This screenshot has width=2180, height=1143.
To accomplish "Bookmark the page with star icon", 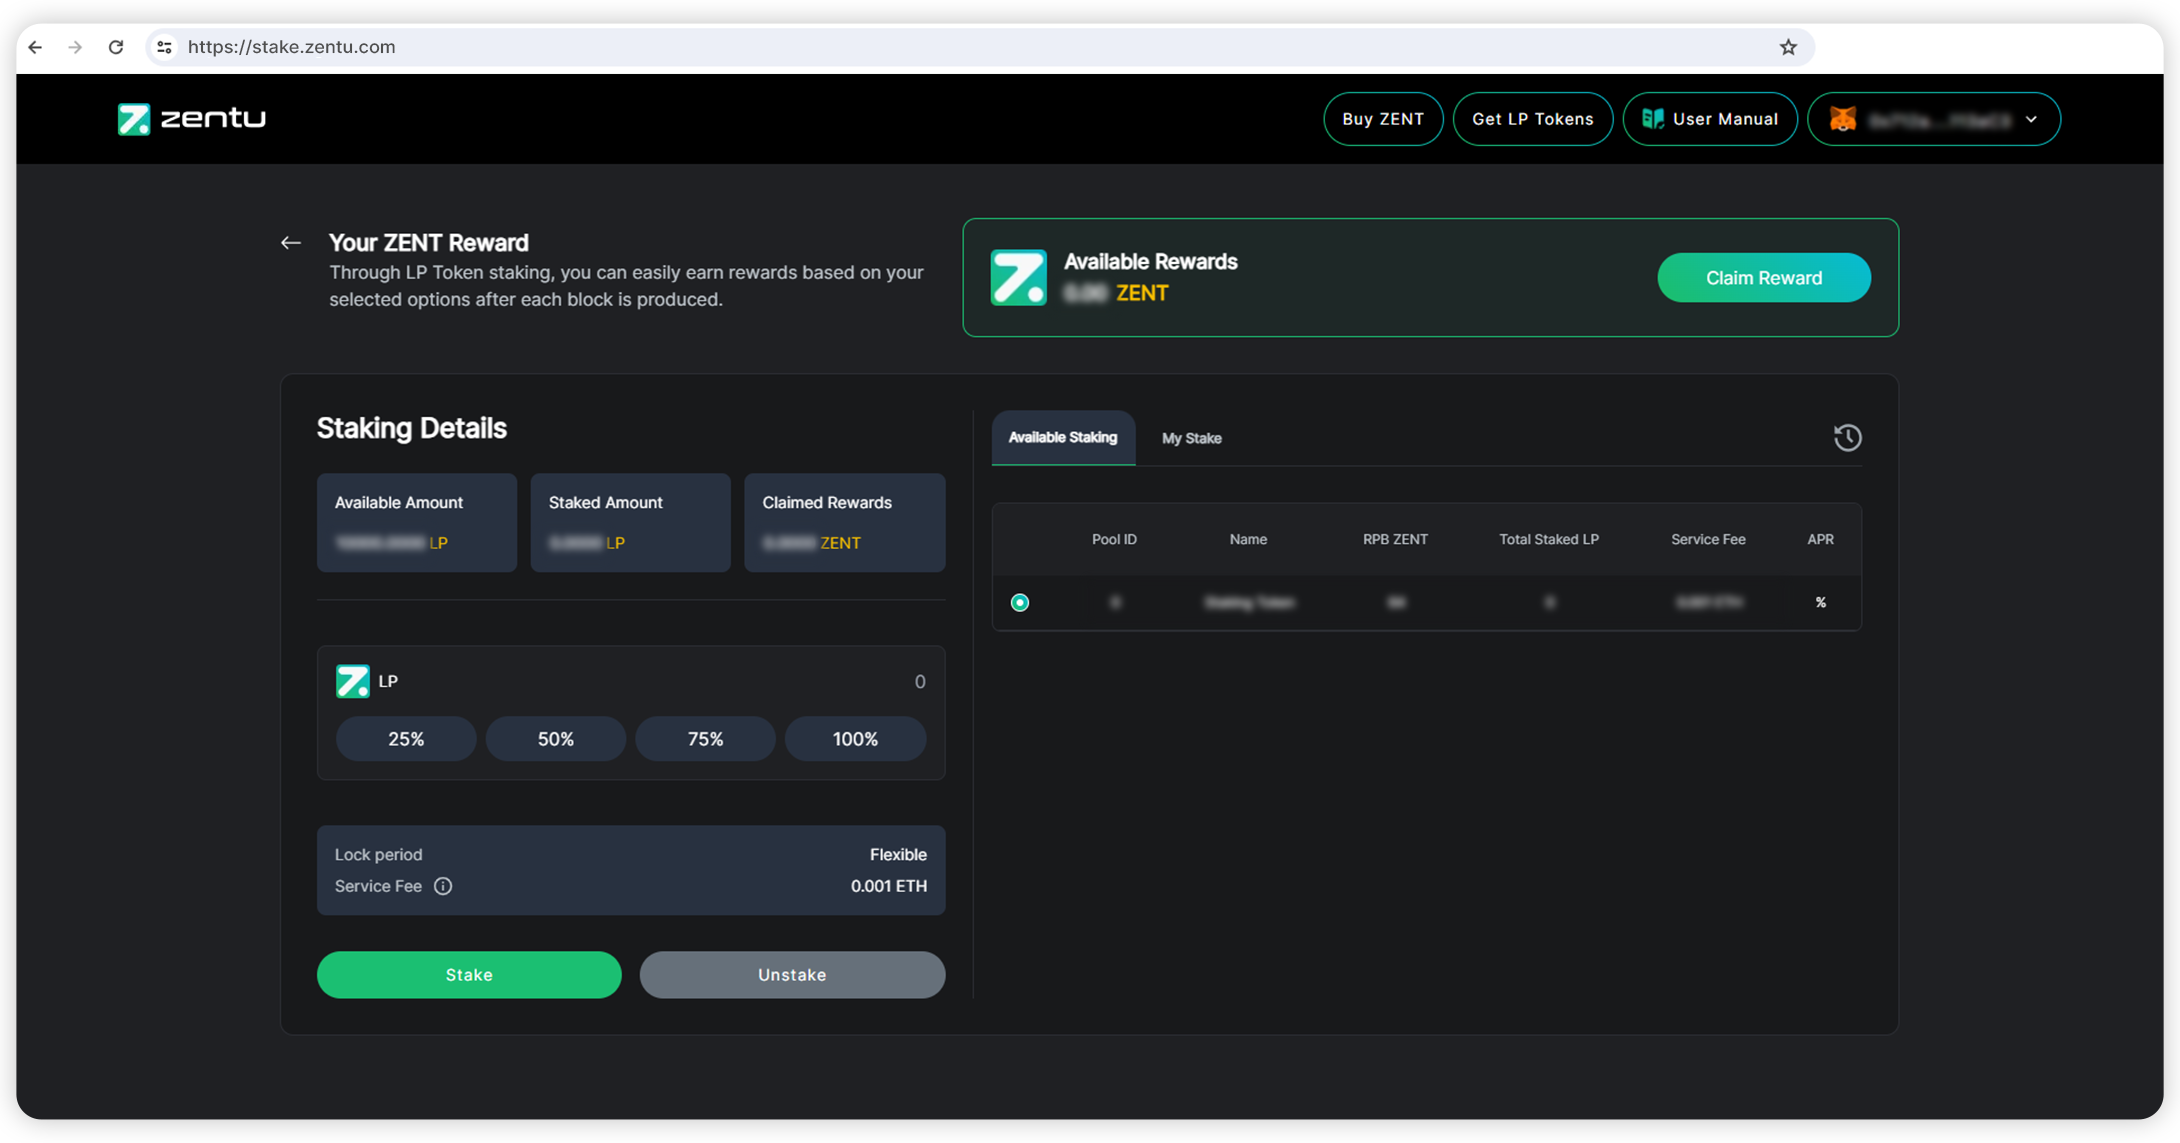I will (x=1788, y=47).
